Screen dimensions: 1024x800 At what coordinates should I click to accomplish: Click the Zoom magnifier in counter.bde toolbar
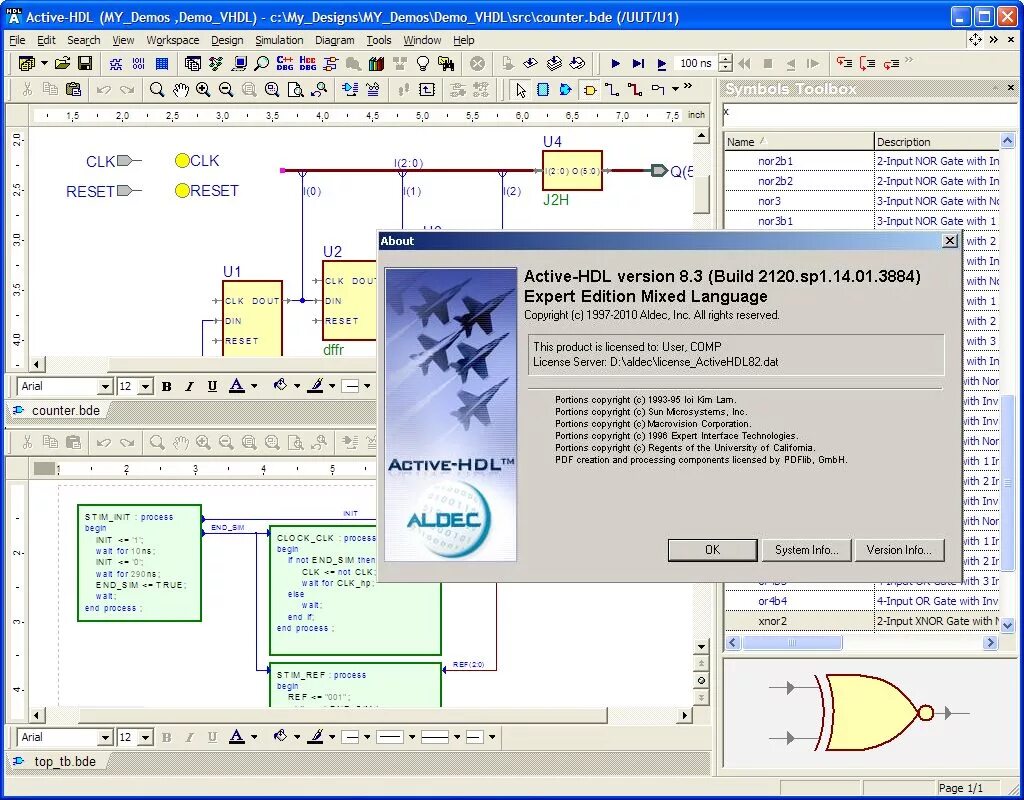coord(157,89)
